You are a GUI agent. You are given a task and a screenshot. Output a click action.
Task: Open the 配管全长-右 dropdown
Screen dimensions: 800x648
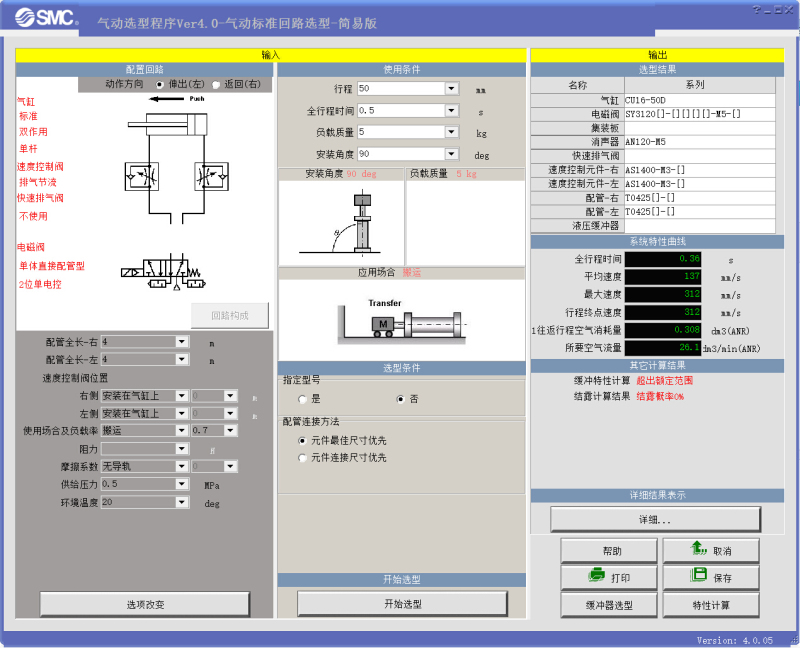click(x=182, y=342)
